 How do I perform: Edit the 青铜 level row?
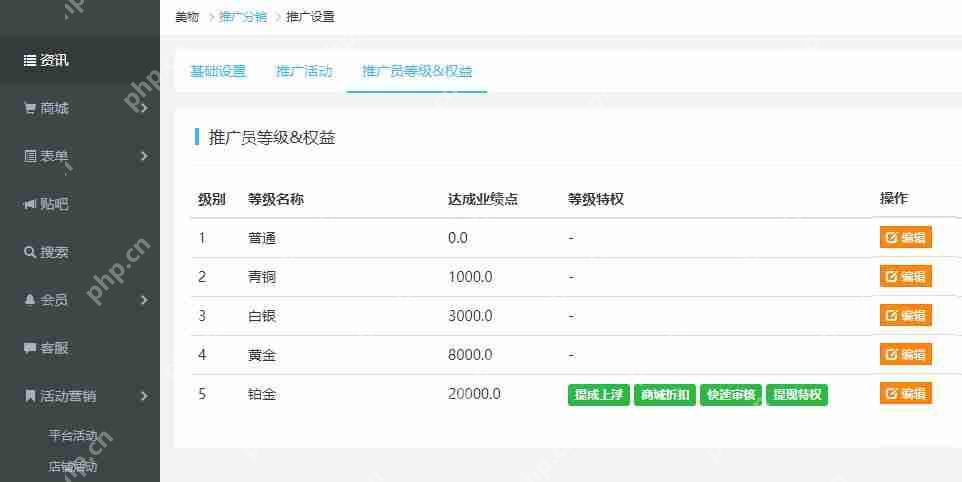tap(906, 276)
